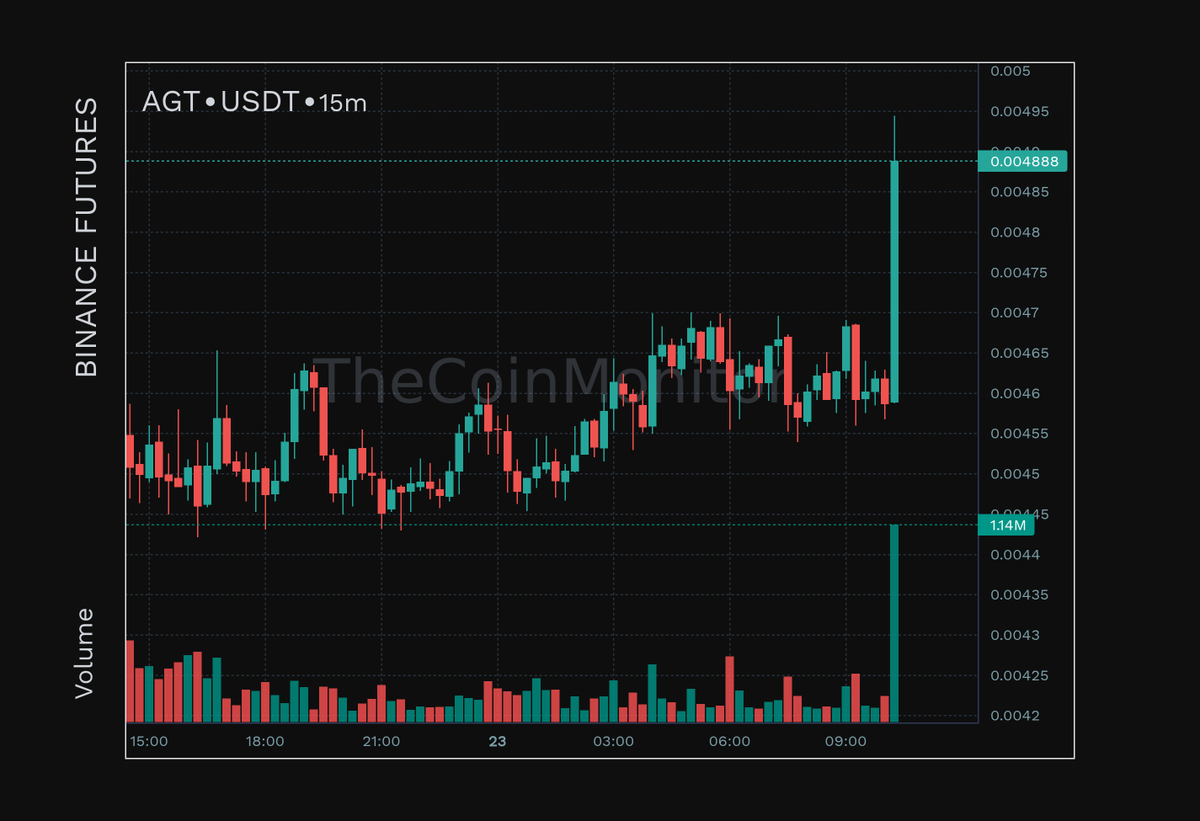Click the 0.005 price axis label
Screen dimensions: 1200x821
point(1010,71)
